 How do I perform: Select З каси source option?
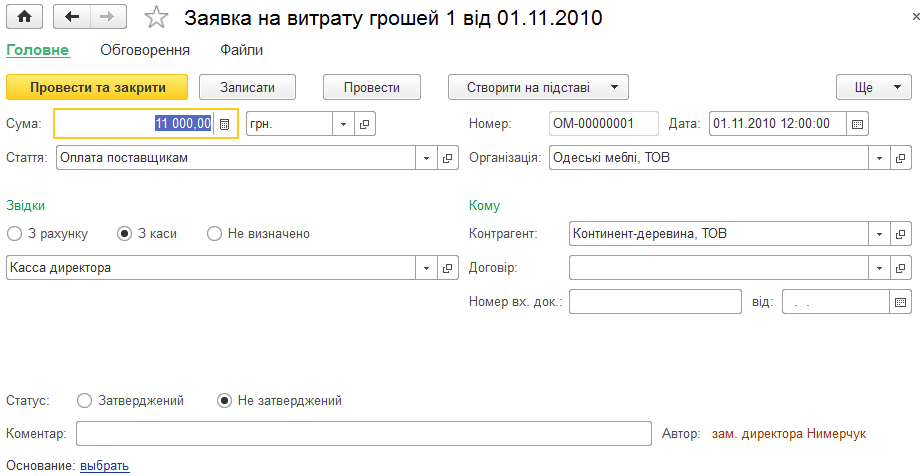click(x=147, y=234)
